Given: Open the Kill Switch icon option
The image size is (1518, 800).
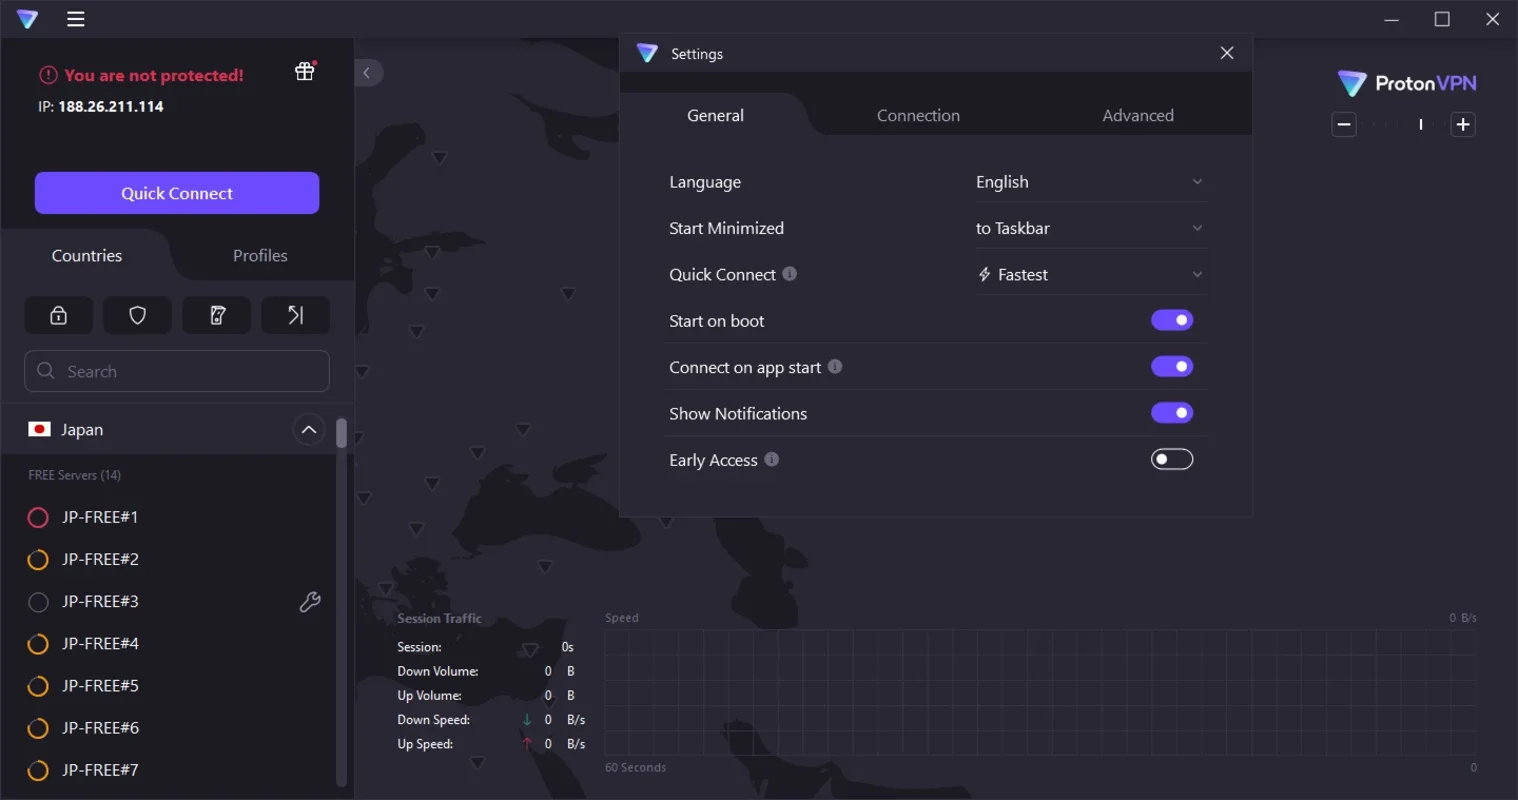Looking at the screenshot, I should (217, 315).
